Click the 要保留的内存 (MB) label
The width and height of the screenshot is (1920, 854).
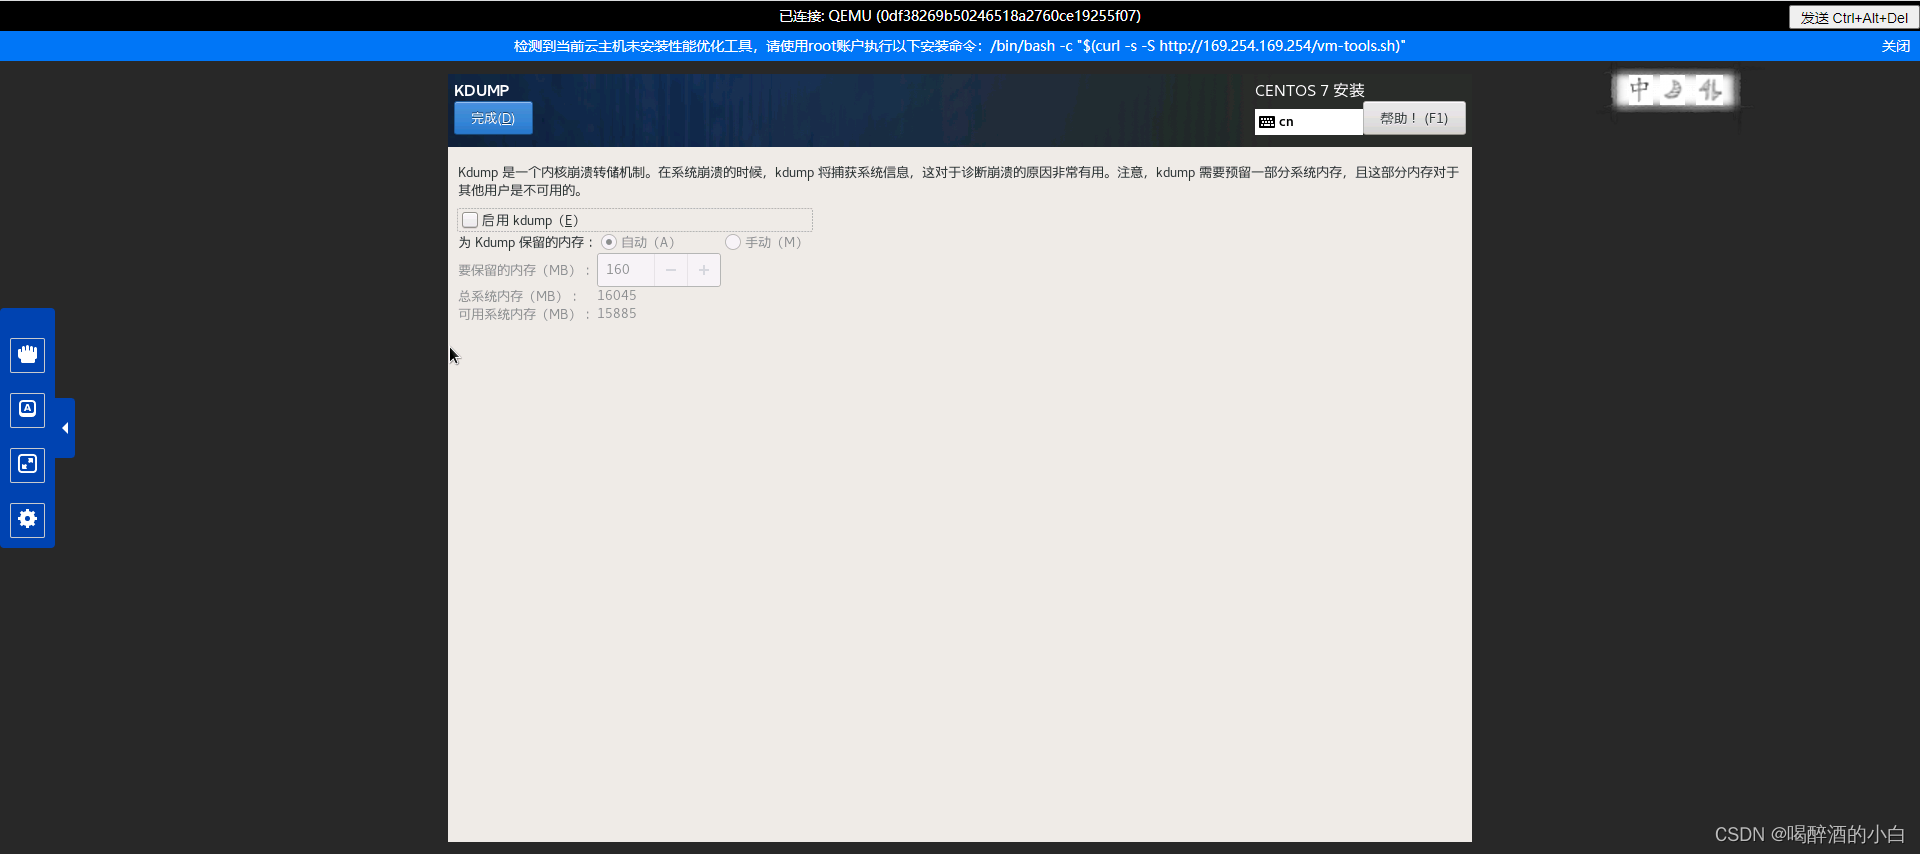point(524,270)
